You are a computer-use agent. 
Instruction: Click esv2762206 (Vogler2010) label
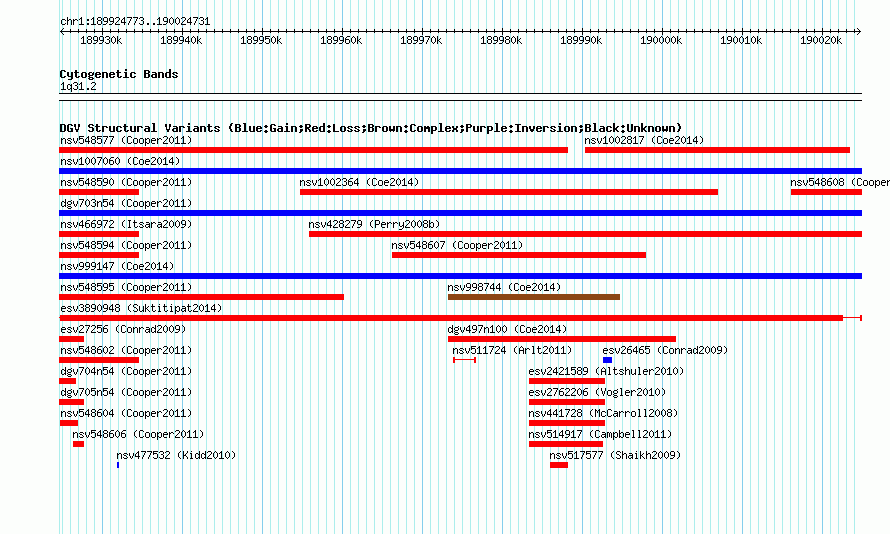pyautogui.click(x=597, y=392)
